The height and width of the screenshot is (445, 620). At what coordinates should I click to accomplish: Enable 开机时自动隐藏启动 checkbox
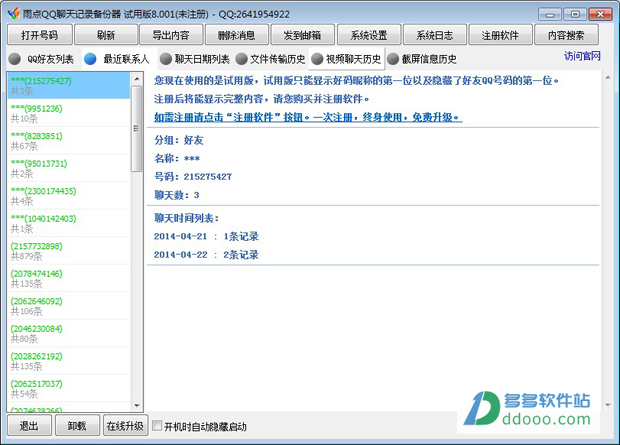(x=157, y=426)
